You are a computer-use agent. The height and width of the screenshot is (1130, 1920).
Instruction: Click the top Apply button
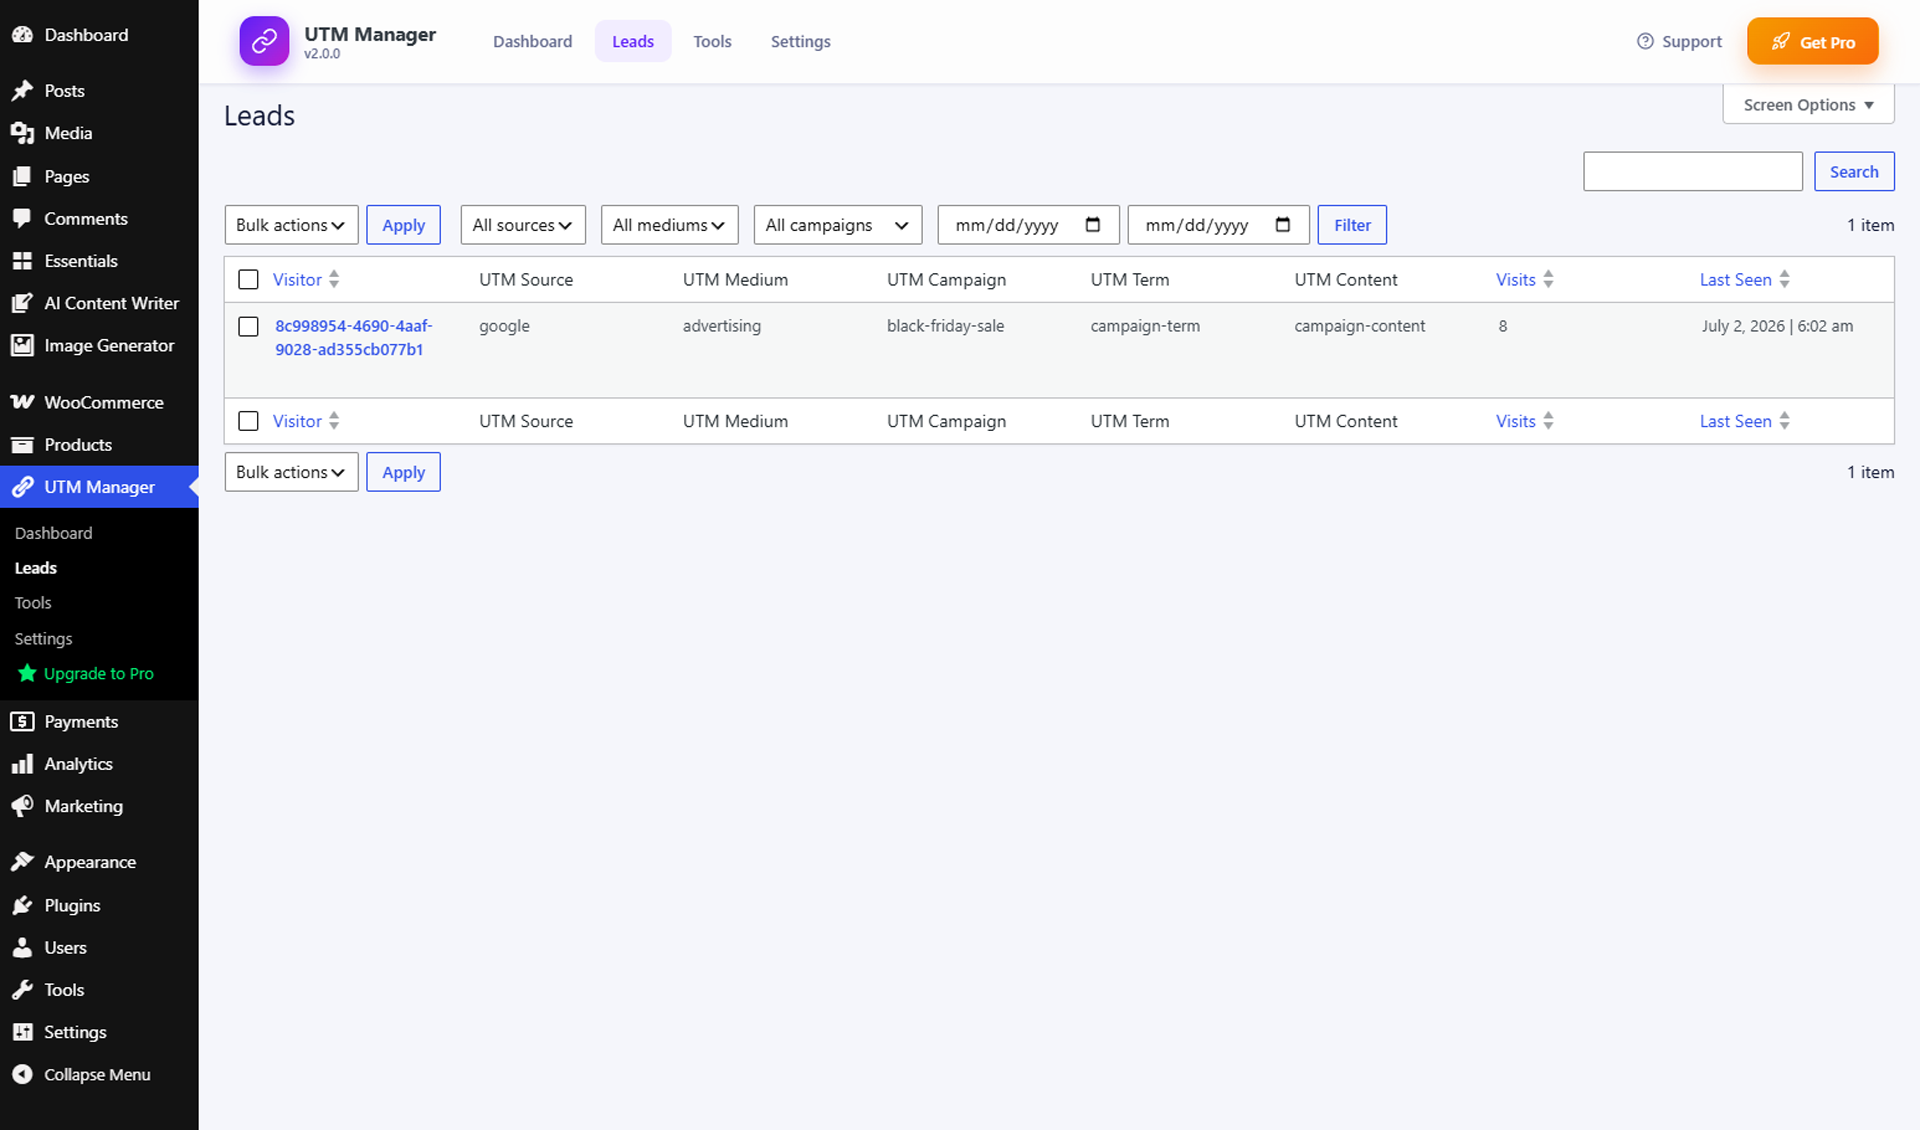[x=403, y=225]
